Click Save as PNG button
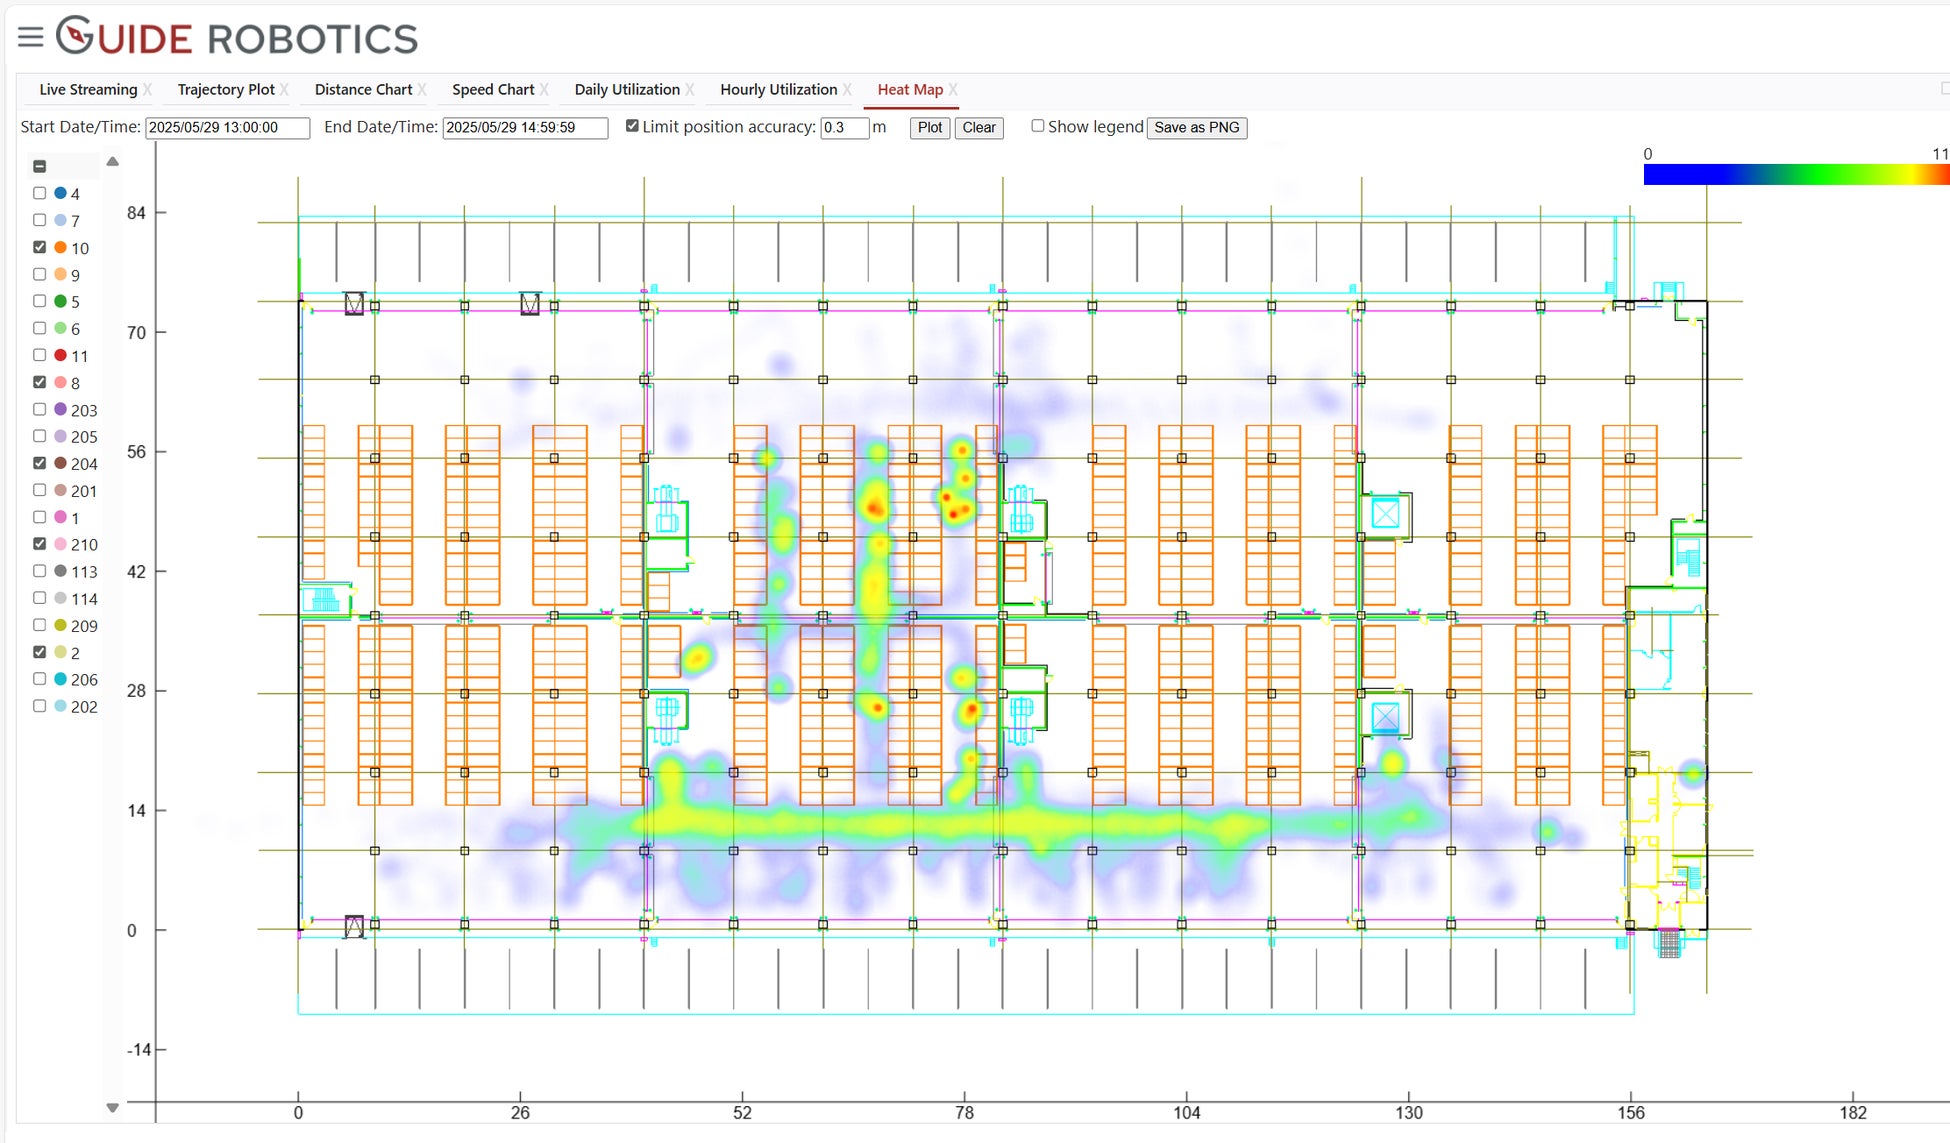This screenshot has height=1143, width=1950. click(x=1196, y=127)
